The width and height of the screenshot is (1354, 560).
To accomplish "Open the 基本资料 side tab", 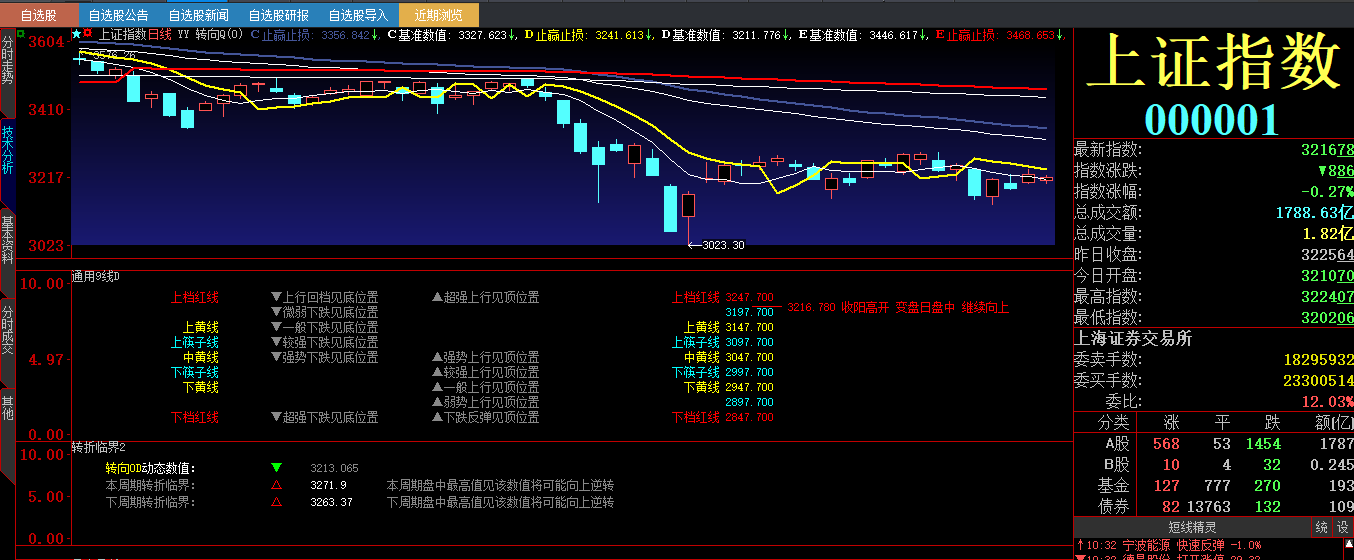I will (x=8, y=240).
